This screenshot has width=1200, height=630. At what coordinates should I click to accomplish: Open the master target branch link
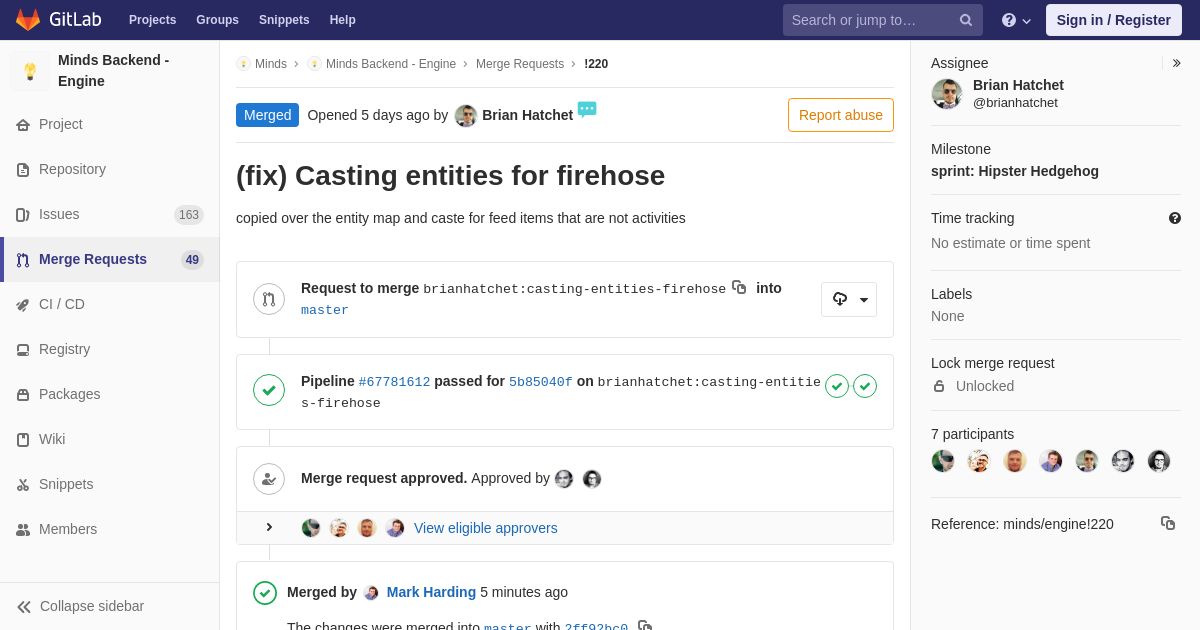(x=325, y=310)
